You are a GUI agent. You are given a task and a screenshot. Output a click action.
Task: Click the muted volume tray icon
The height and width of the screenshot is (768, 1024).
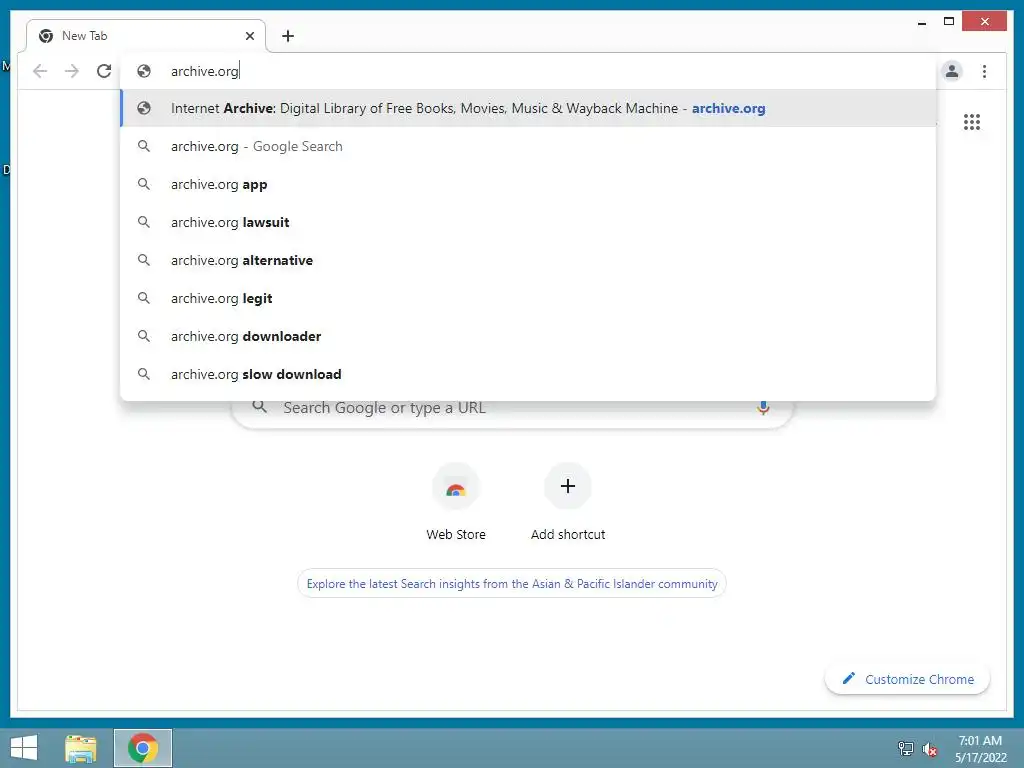[930, 749]
